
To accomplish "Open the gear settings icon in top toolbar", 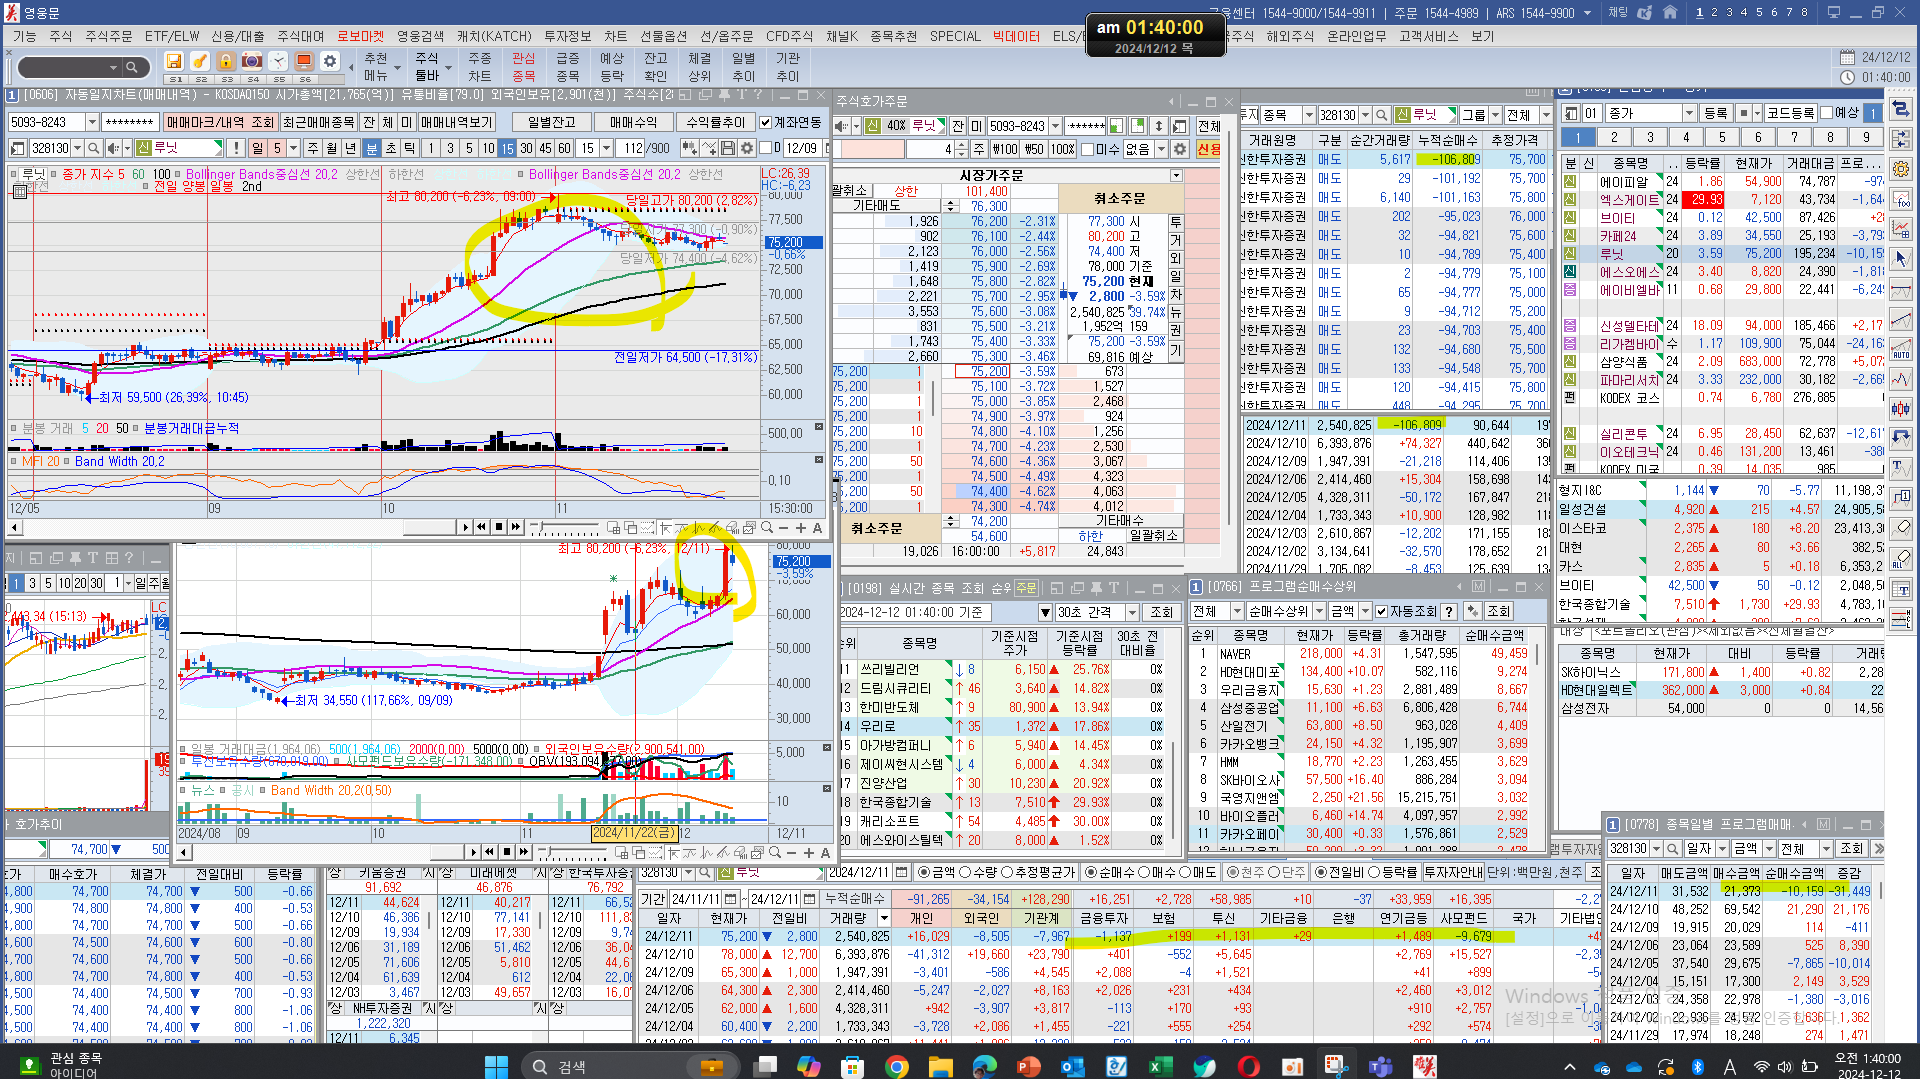I will point(330,62).
